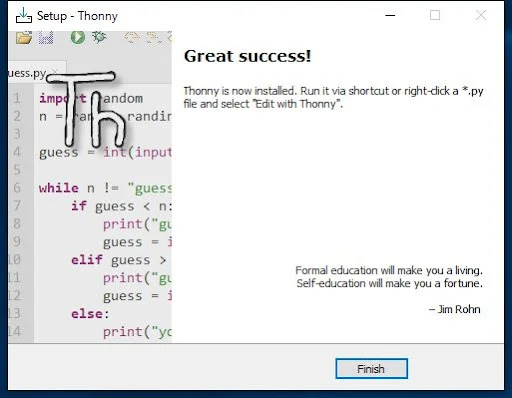Click the 'Great success!' heading
This screenshot has width=512, height=398.
(247, 56)
